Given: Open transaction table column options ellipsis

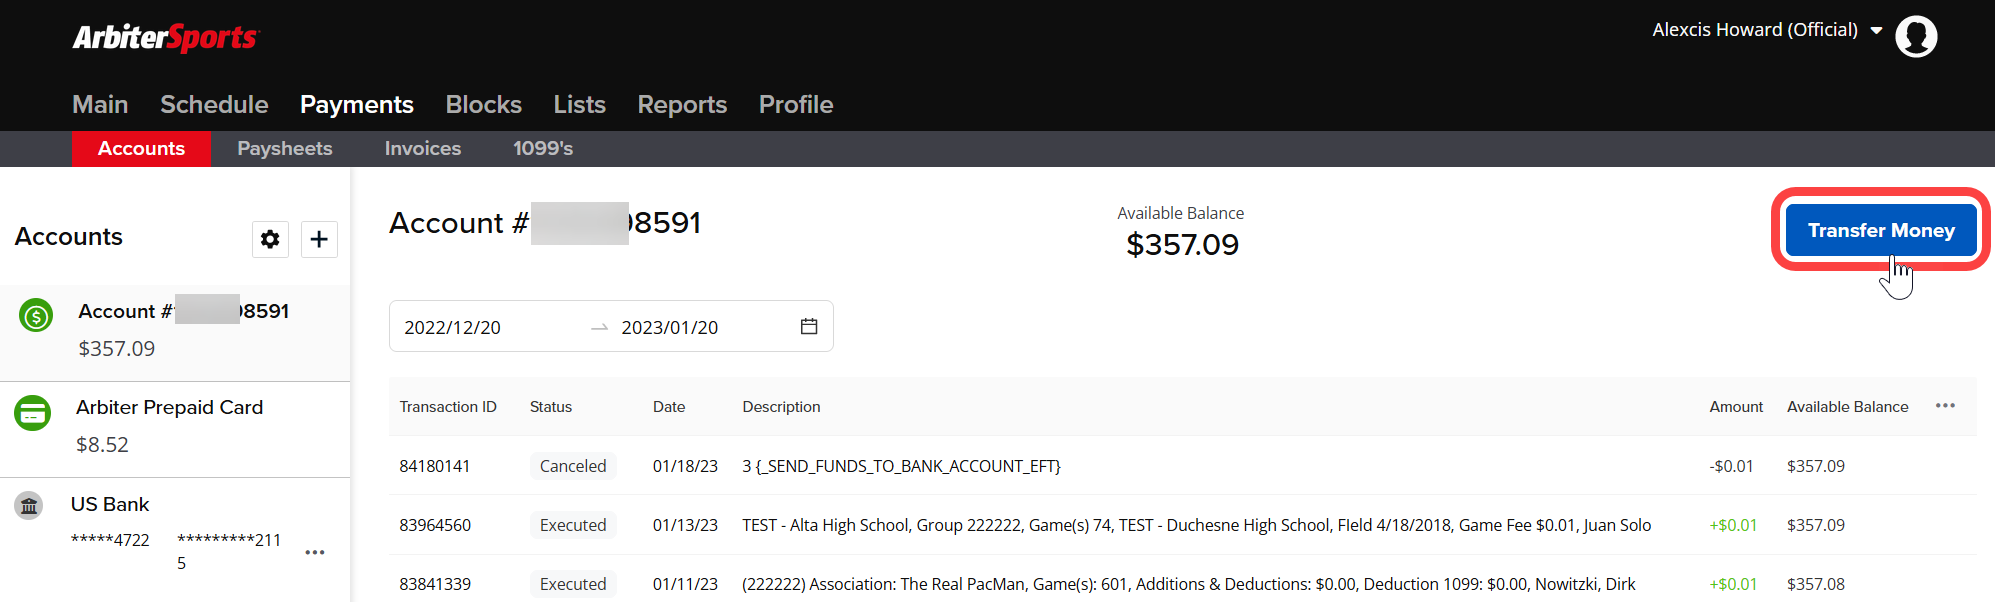Looking at the screenshot, I should pyautogui.click(x=1945, y=405).
